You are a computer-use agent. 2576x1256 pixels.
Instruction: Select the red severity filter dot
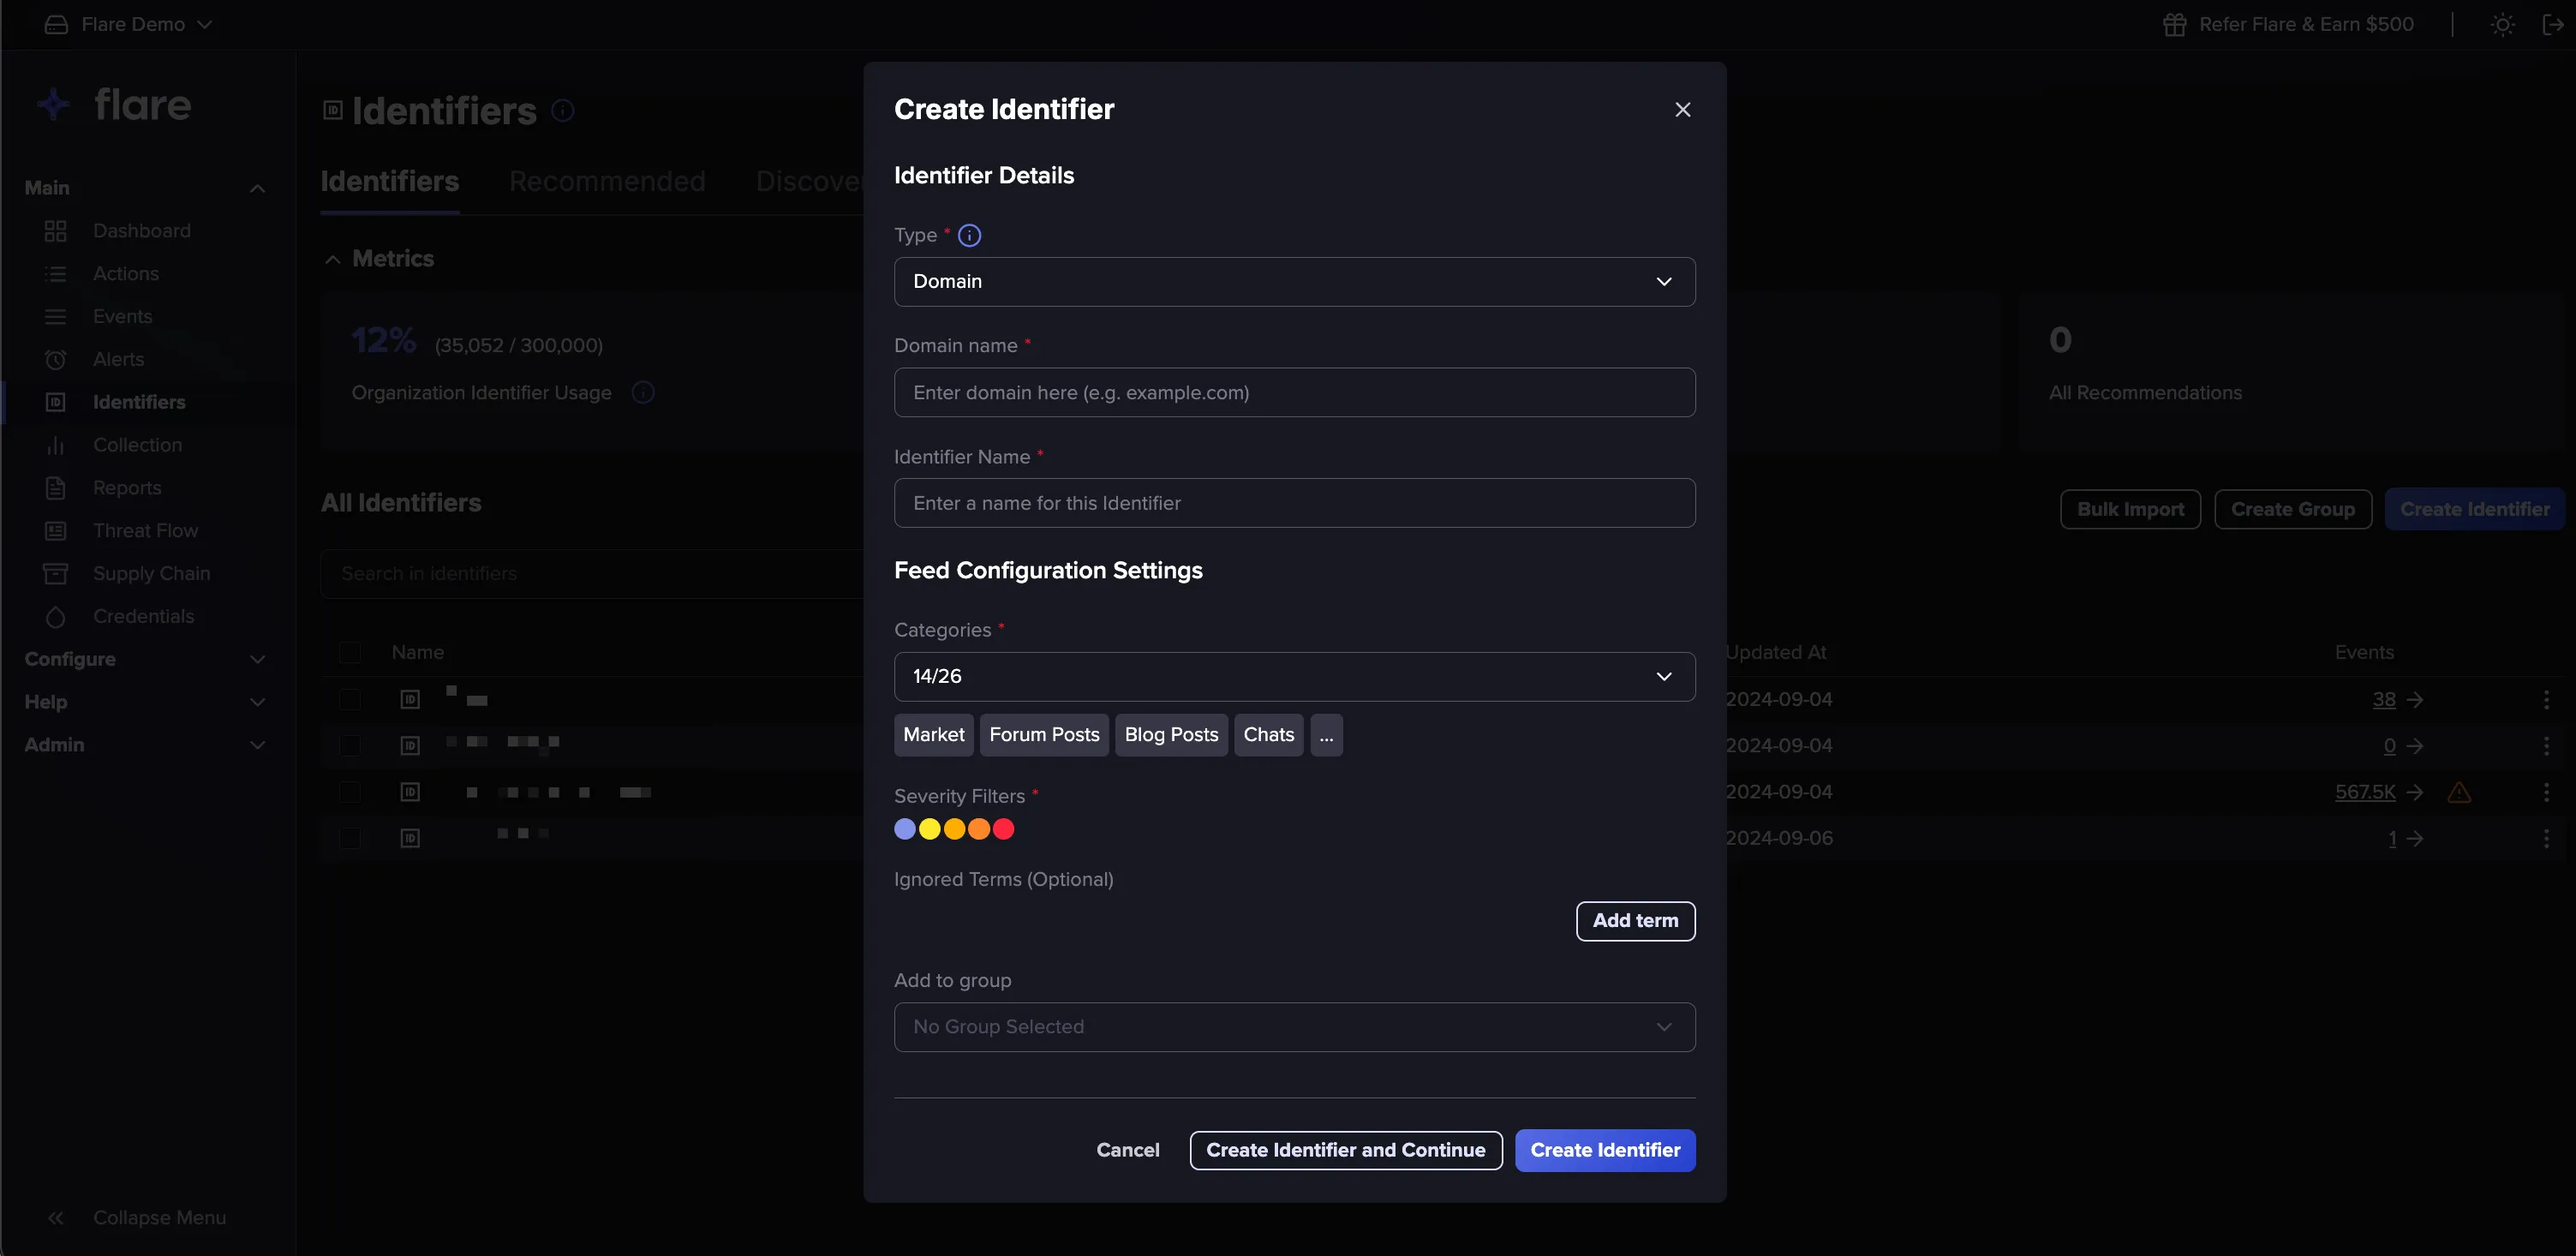1003,829
